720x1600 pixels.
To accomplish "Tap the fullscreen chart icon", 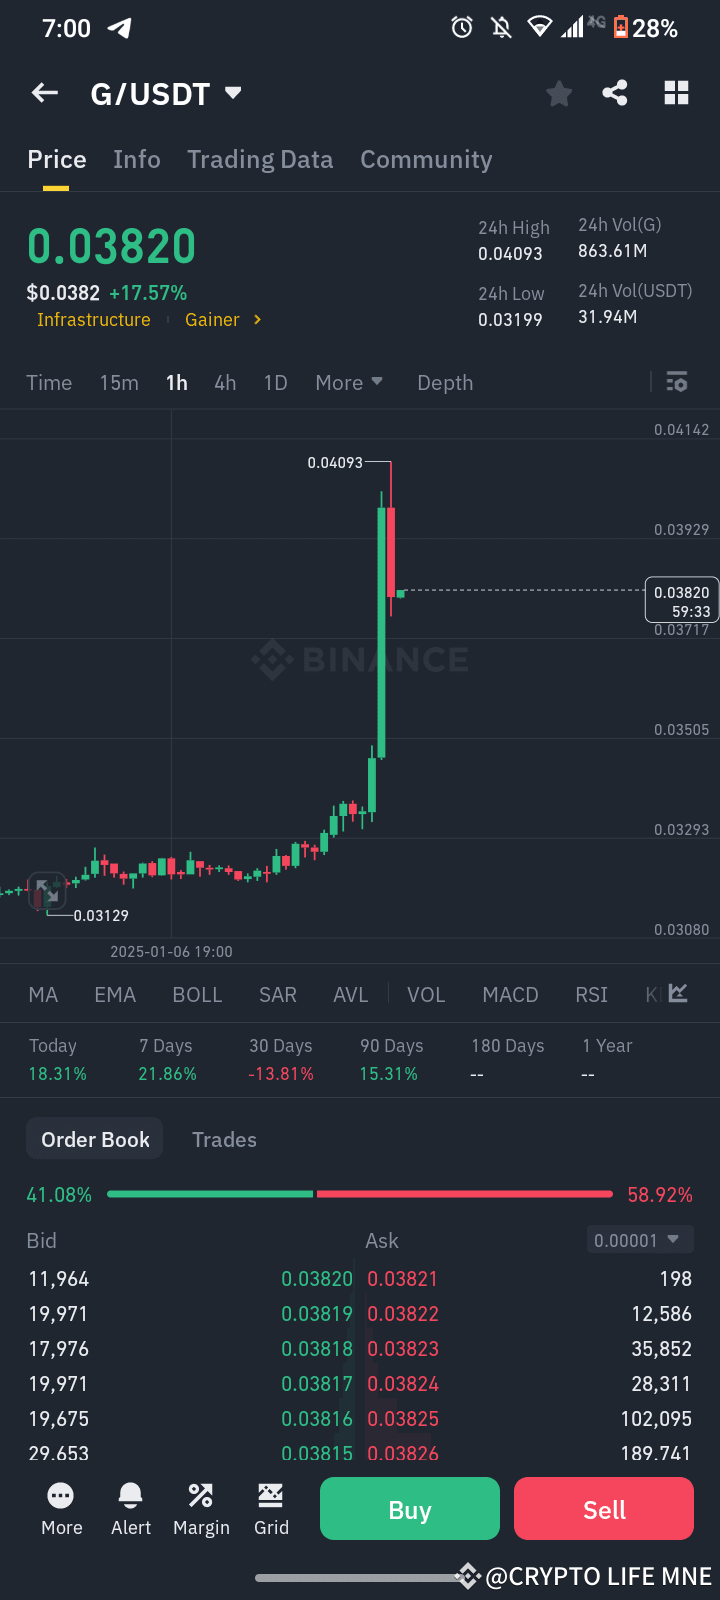I will [x=48, y=890].
